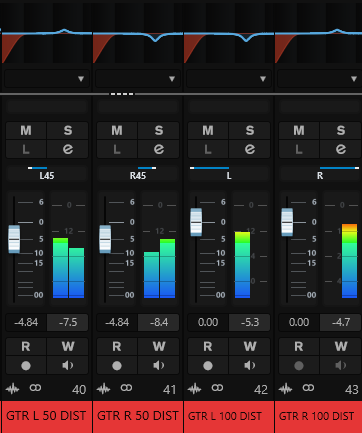Mute the GTR R 100 DIST channel
362x433 pixels.
tap(299, 130)
